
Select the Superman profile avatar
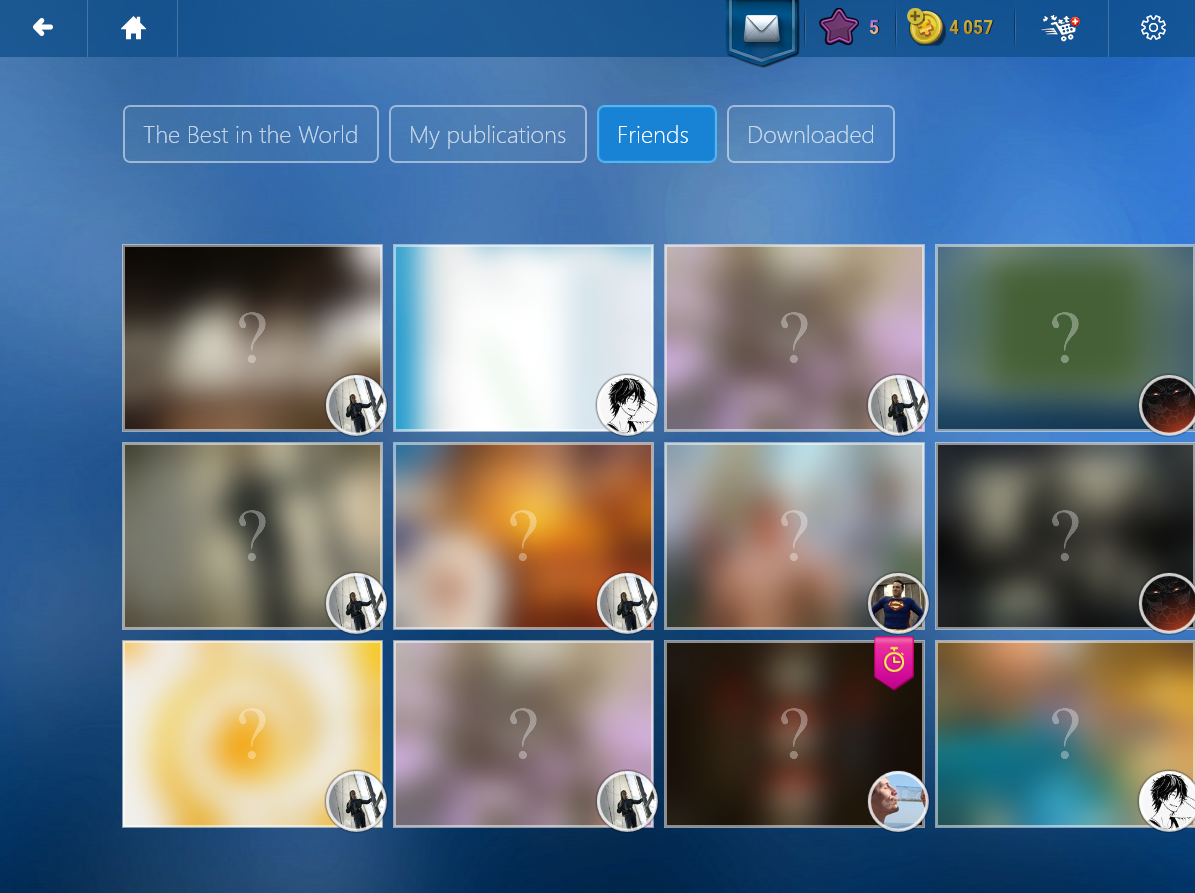tap(898, 603)
